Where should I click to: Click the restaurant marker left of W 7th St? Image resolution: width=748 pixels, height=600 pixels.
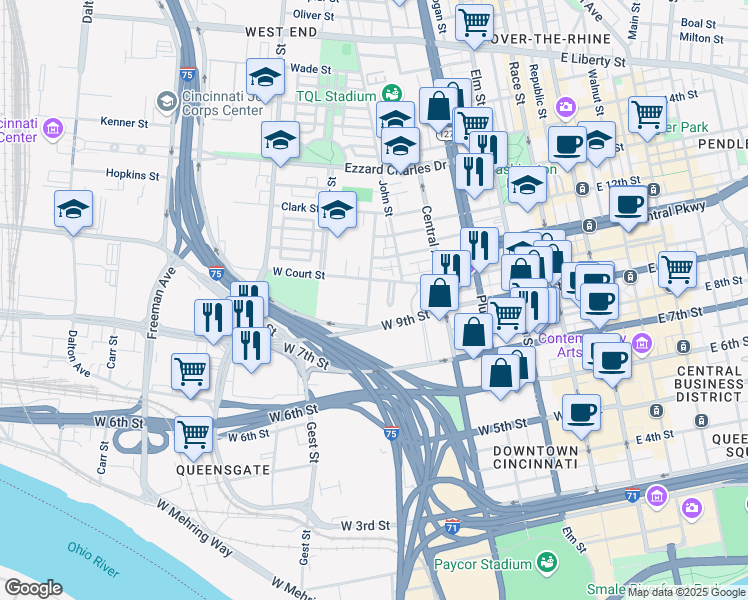251,348
